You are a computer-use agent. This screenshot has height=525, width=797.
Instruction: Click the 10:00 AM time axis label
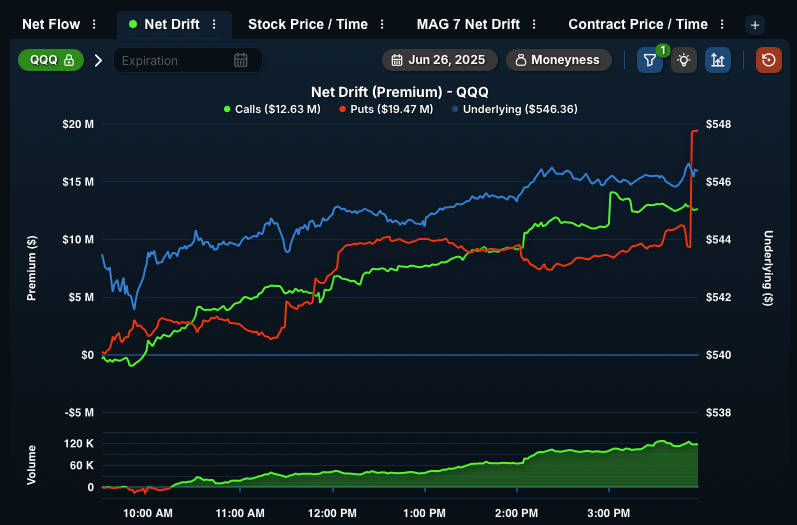point(148,513)
